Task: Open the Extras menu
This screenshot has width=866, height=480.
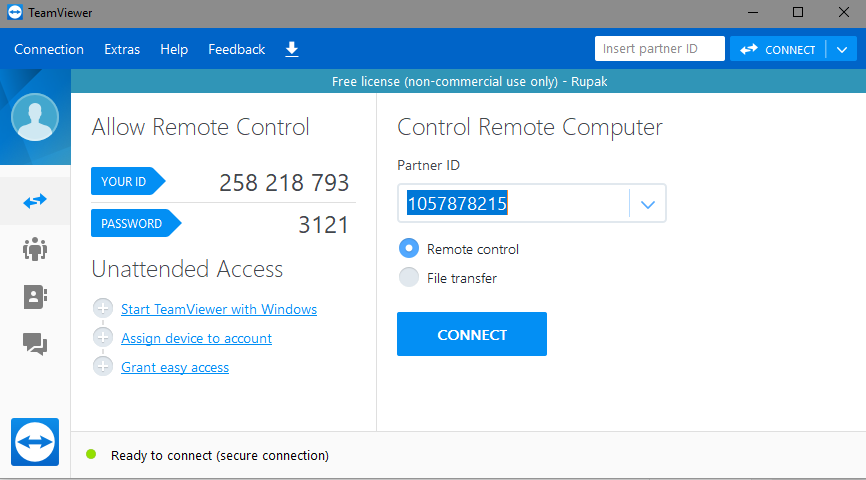Action: click(122, 49)
